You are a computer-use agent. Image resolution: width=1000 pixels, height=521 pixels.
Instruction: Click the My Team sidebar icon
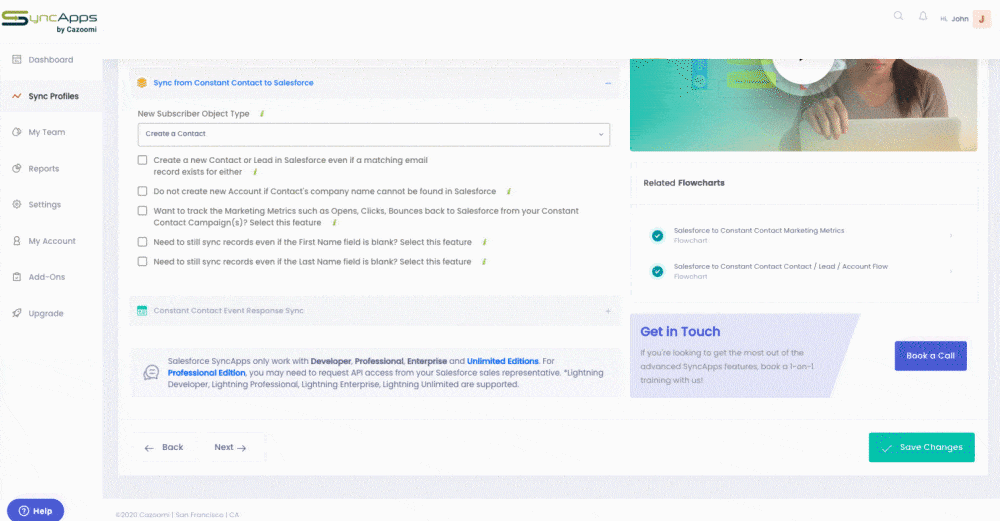tap(17, 132)
